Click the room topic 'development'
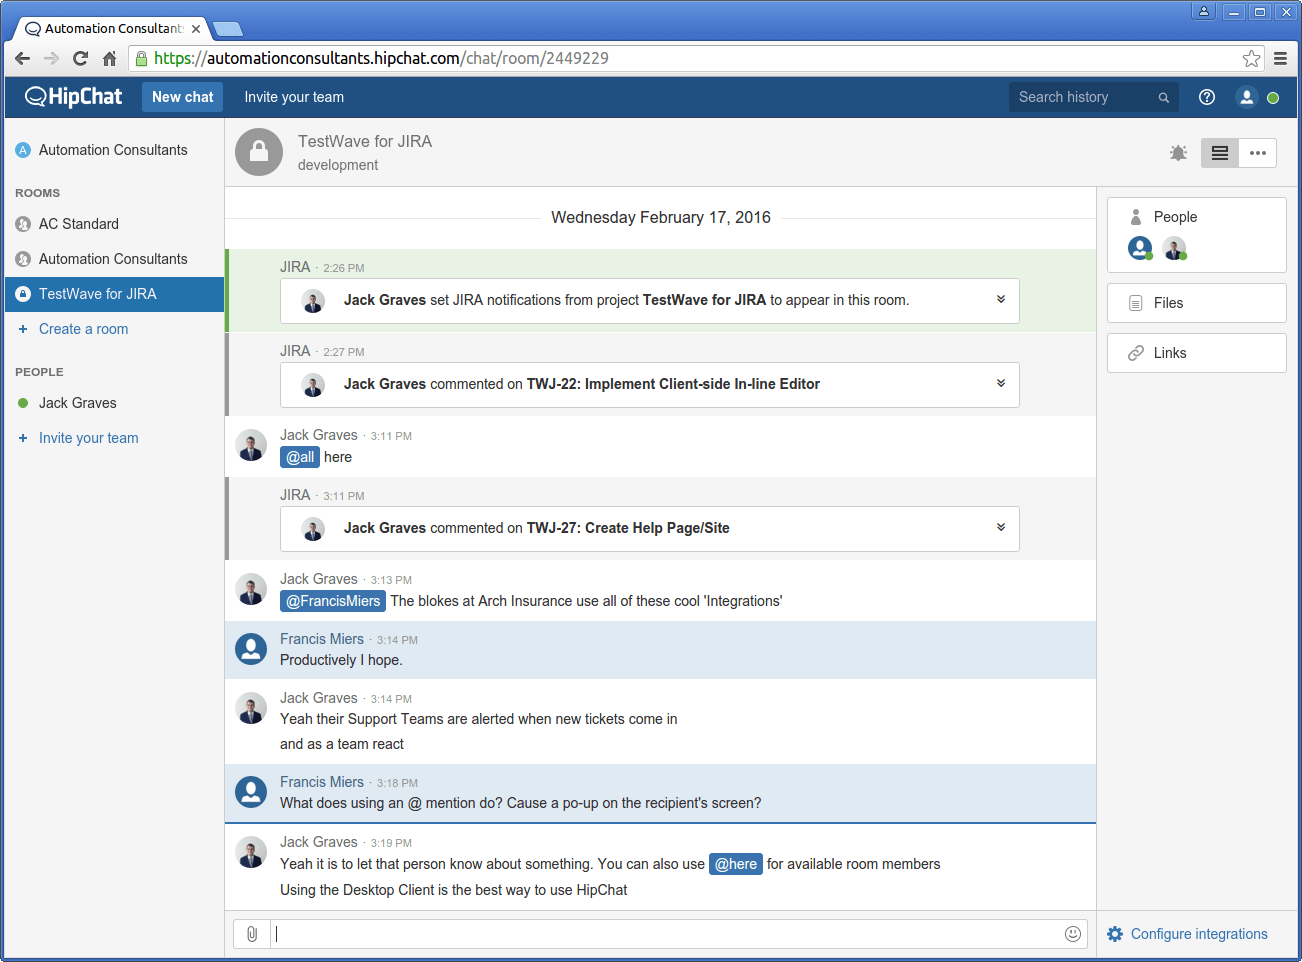The image size is (1302, 962). tap(338, 165)
